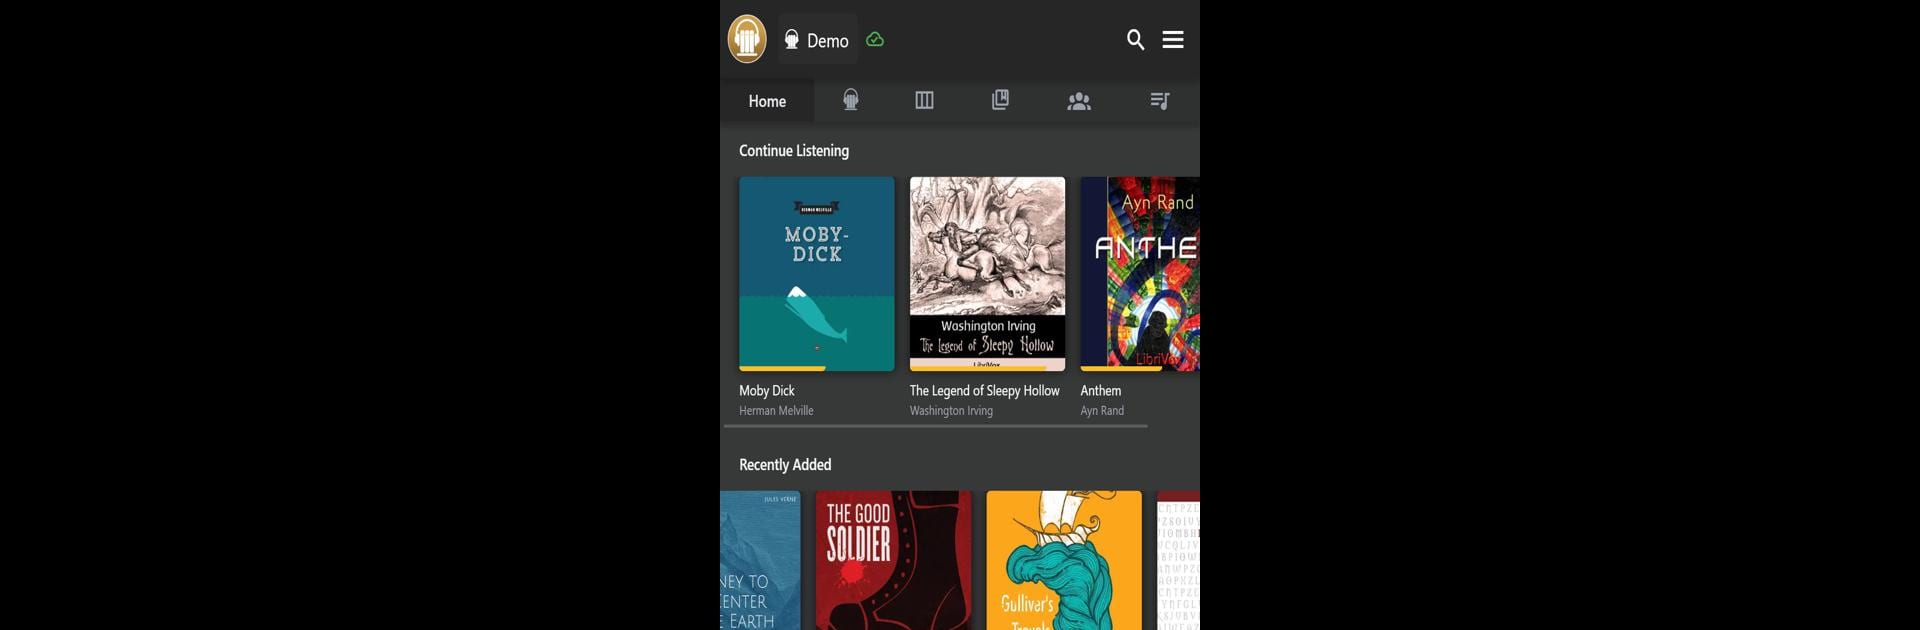Select the Home tab

point(767,101)
